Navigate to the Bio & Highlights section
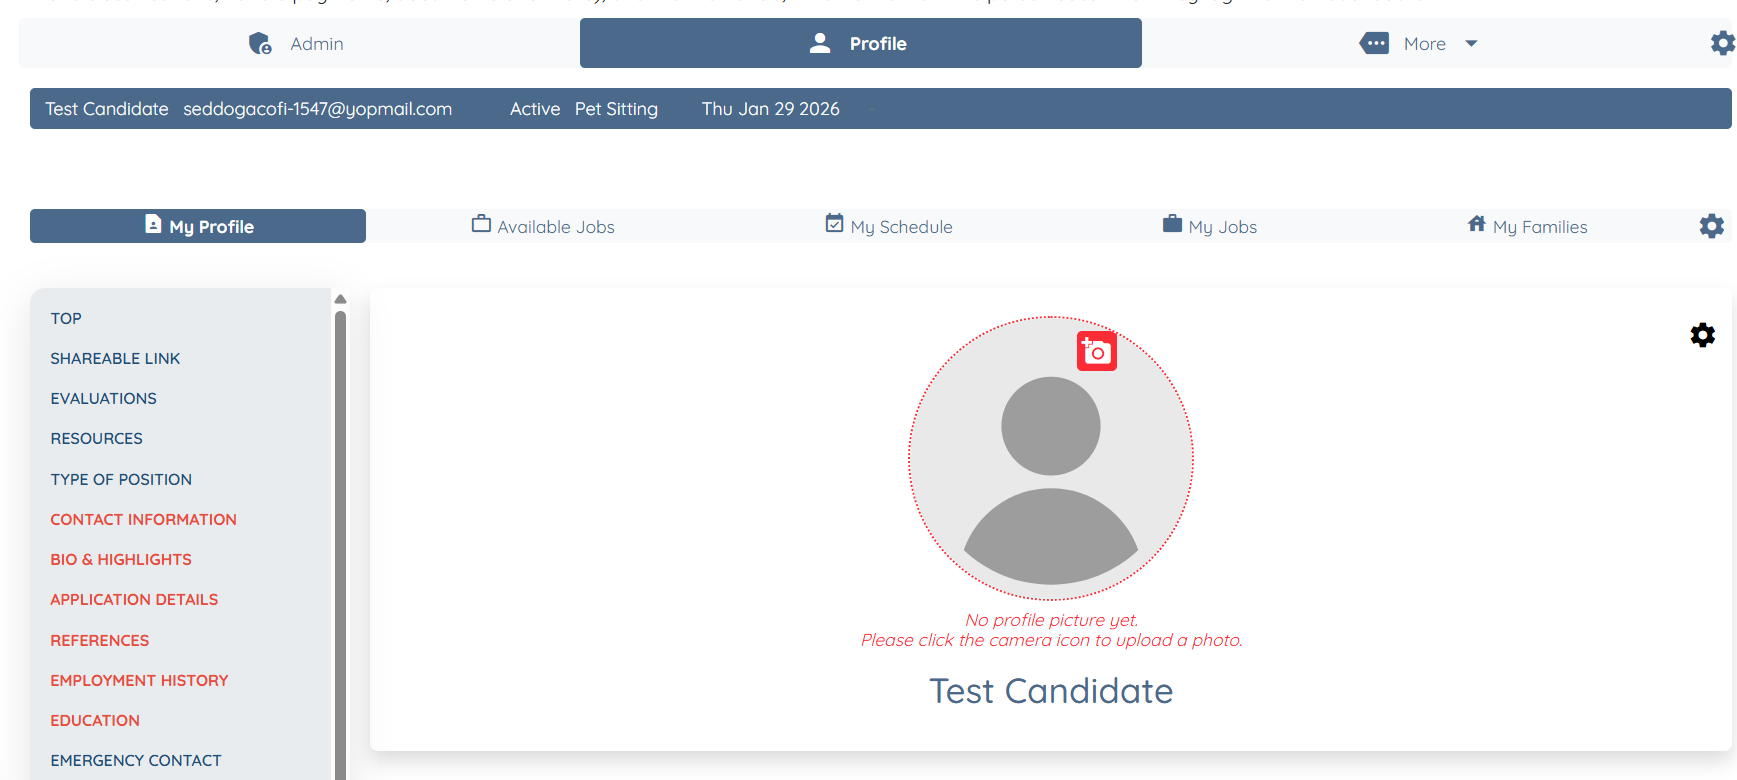The width and height of the screenshot is (1737, 780). (x=121, y=559)
